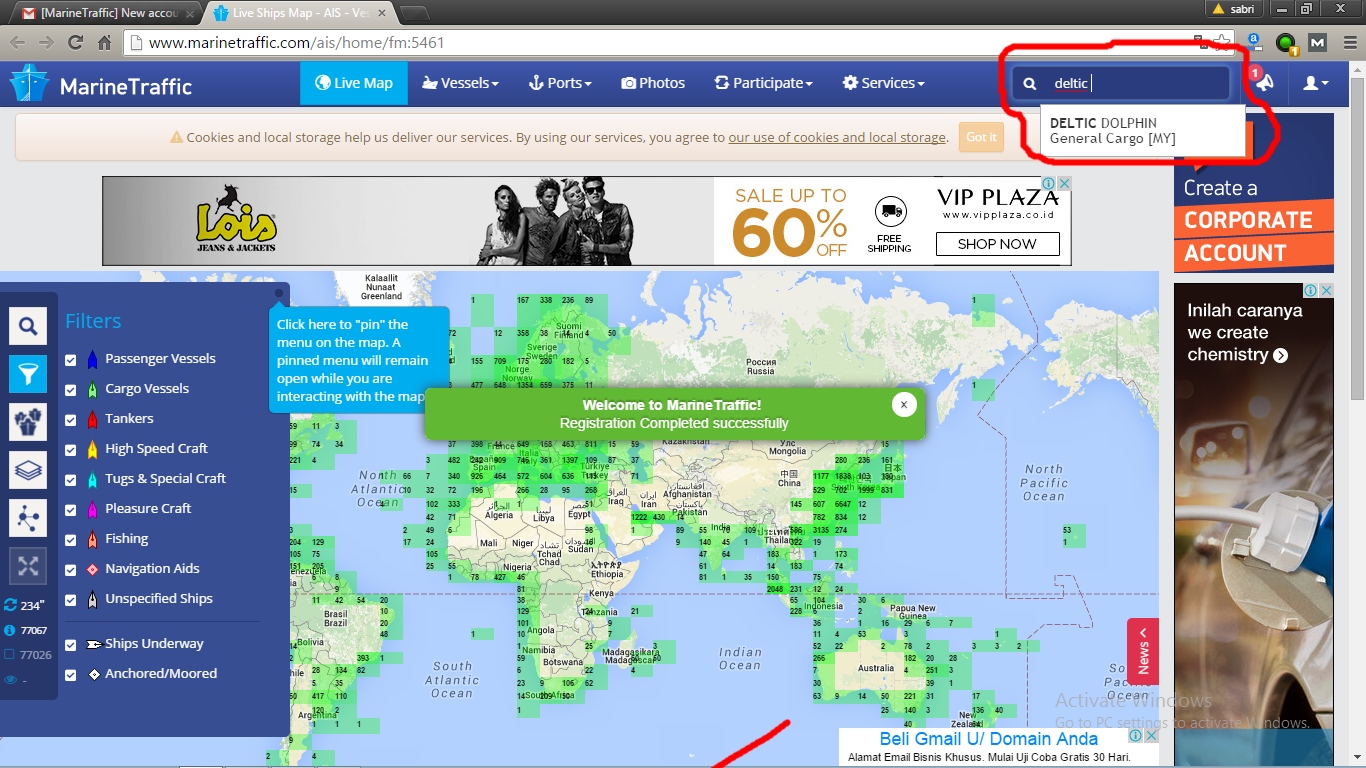
Task: Click AdChoices icon on Lois banner ad
Action: click(x=1046, y=184)
